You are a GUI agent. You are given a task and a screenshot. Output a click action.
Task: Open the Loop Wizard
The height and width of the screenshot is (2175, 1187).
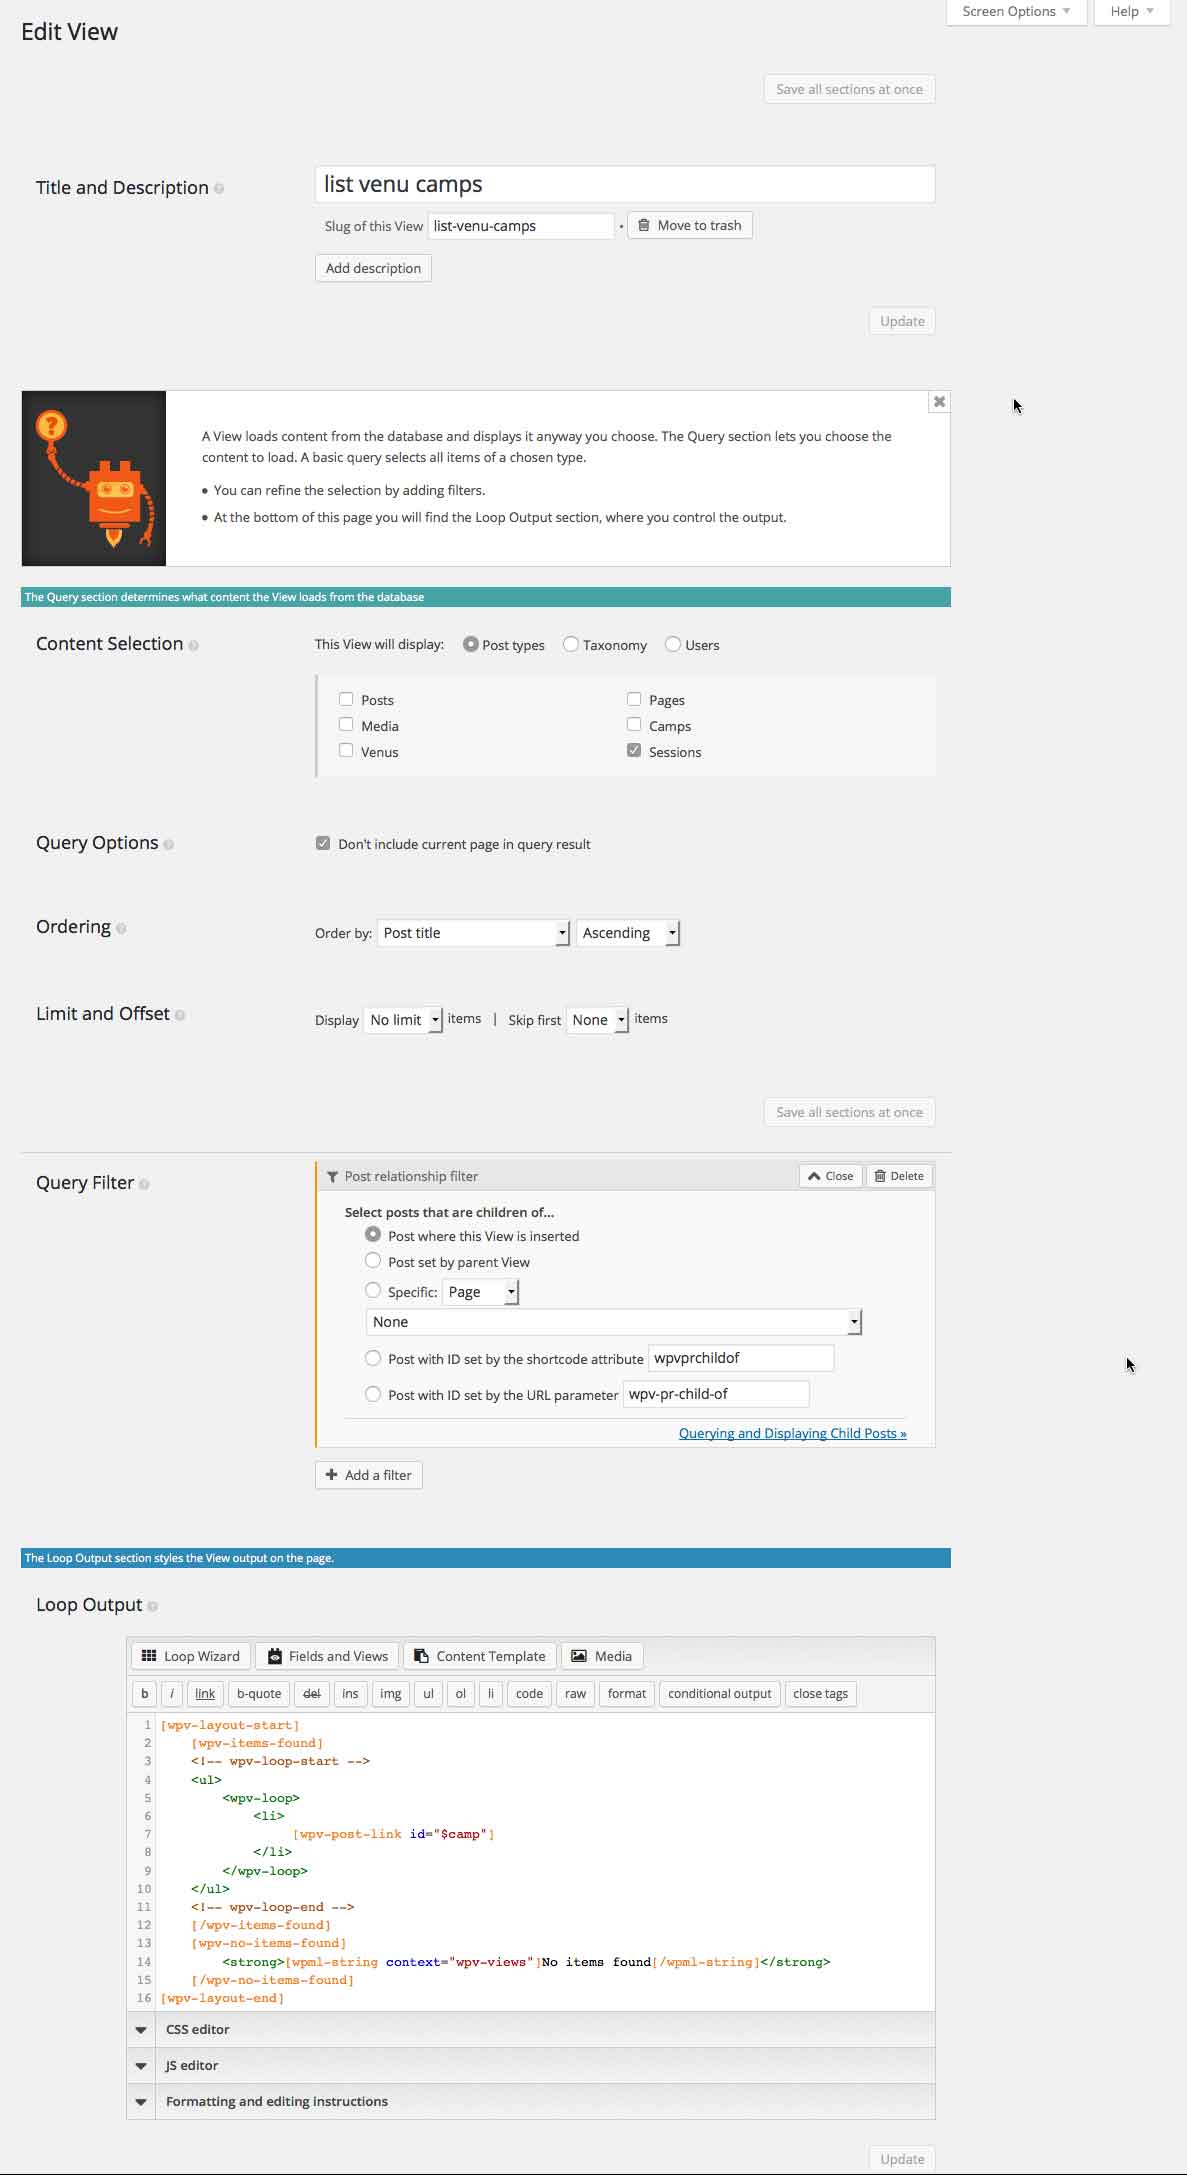point(191,1656)
